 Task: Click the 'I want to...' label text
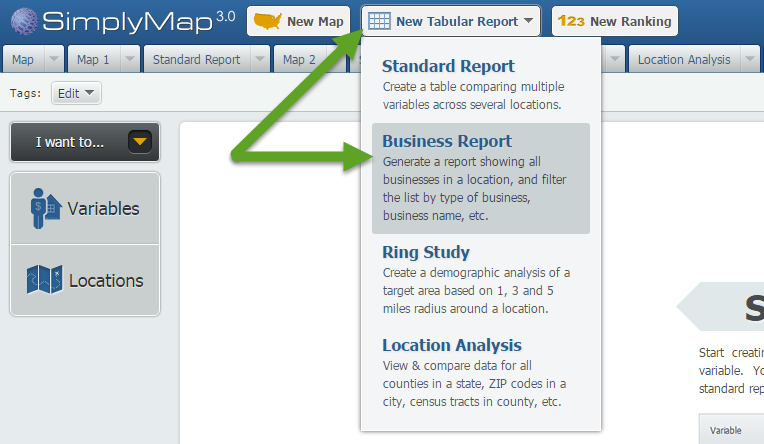pos(70,142)
